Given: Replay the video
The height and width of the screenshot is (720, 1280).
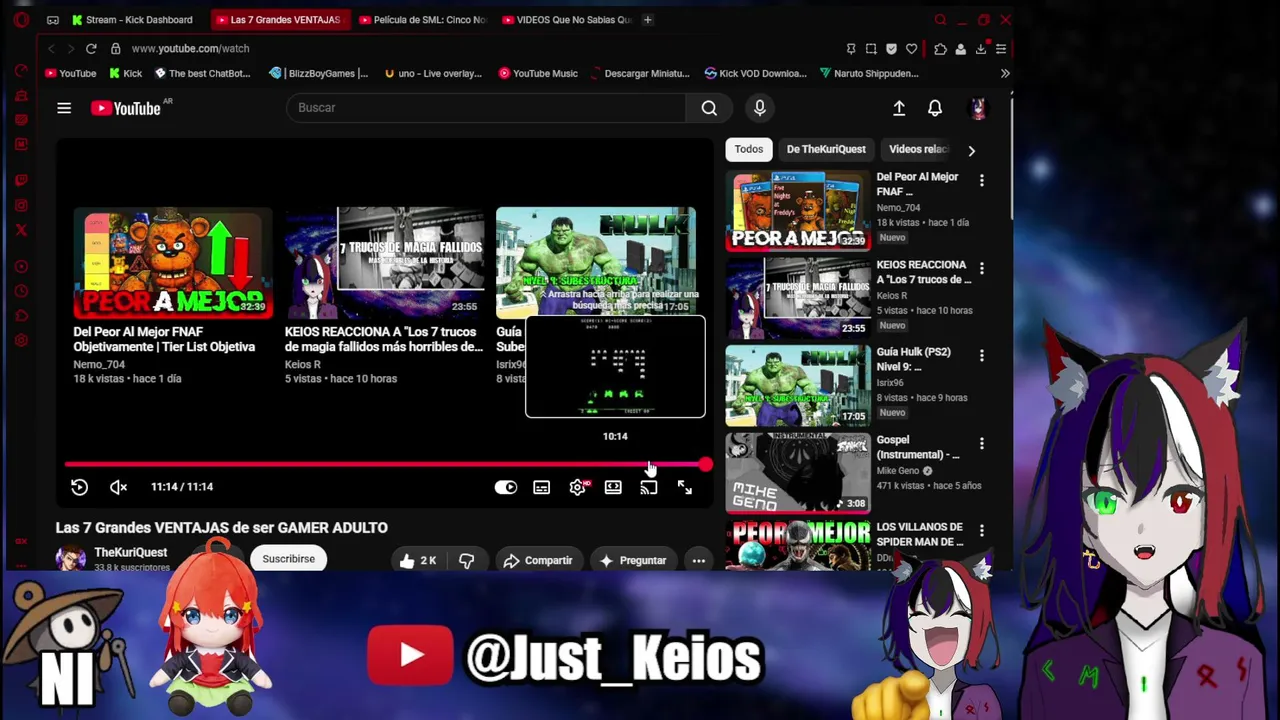Looking at the screenshot, I should click(x=79, y=487).
